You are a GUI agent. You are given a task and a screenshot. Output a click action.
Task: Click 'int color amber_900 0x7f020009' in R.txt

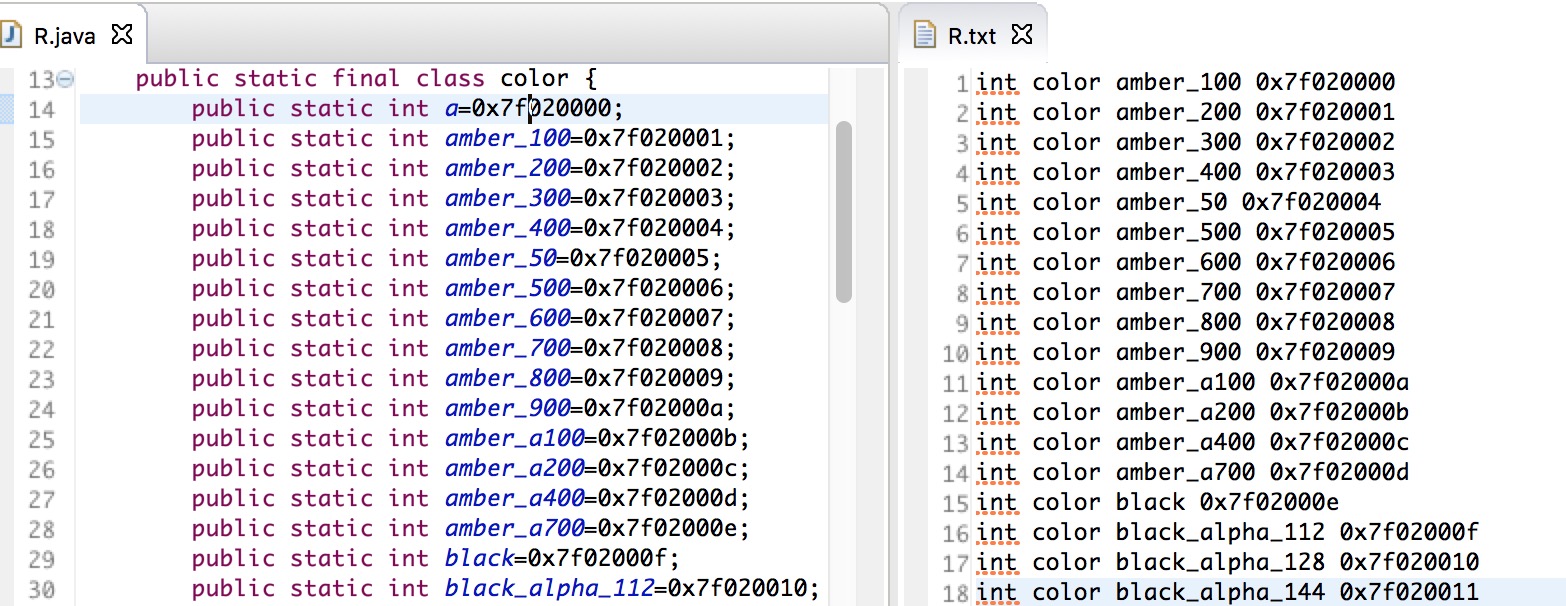[x=1186, y=352]
